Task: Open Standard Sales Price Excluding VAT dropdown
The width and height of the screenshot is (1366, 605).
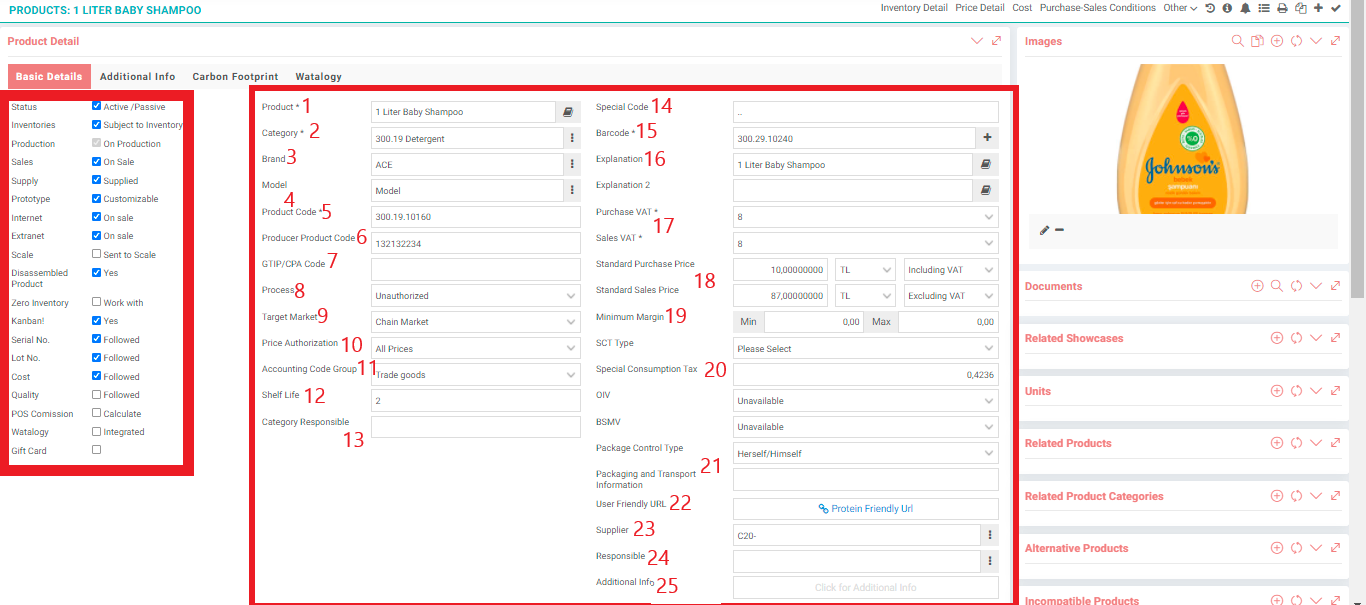Action: (951, 296)
